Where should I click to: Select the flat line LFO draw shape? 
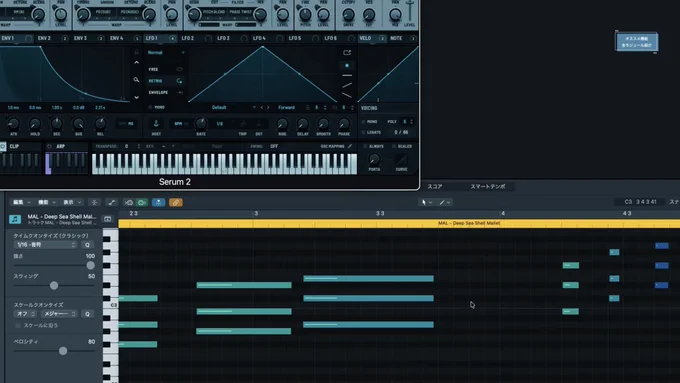347,75
